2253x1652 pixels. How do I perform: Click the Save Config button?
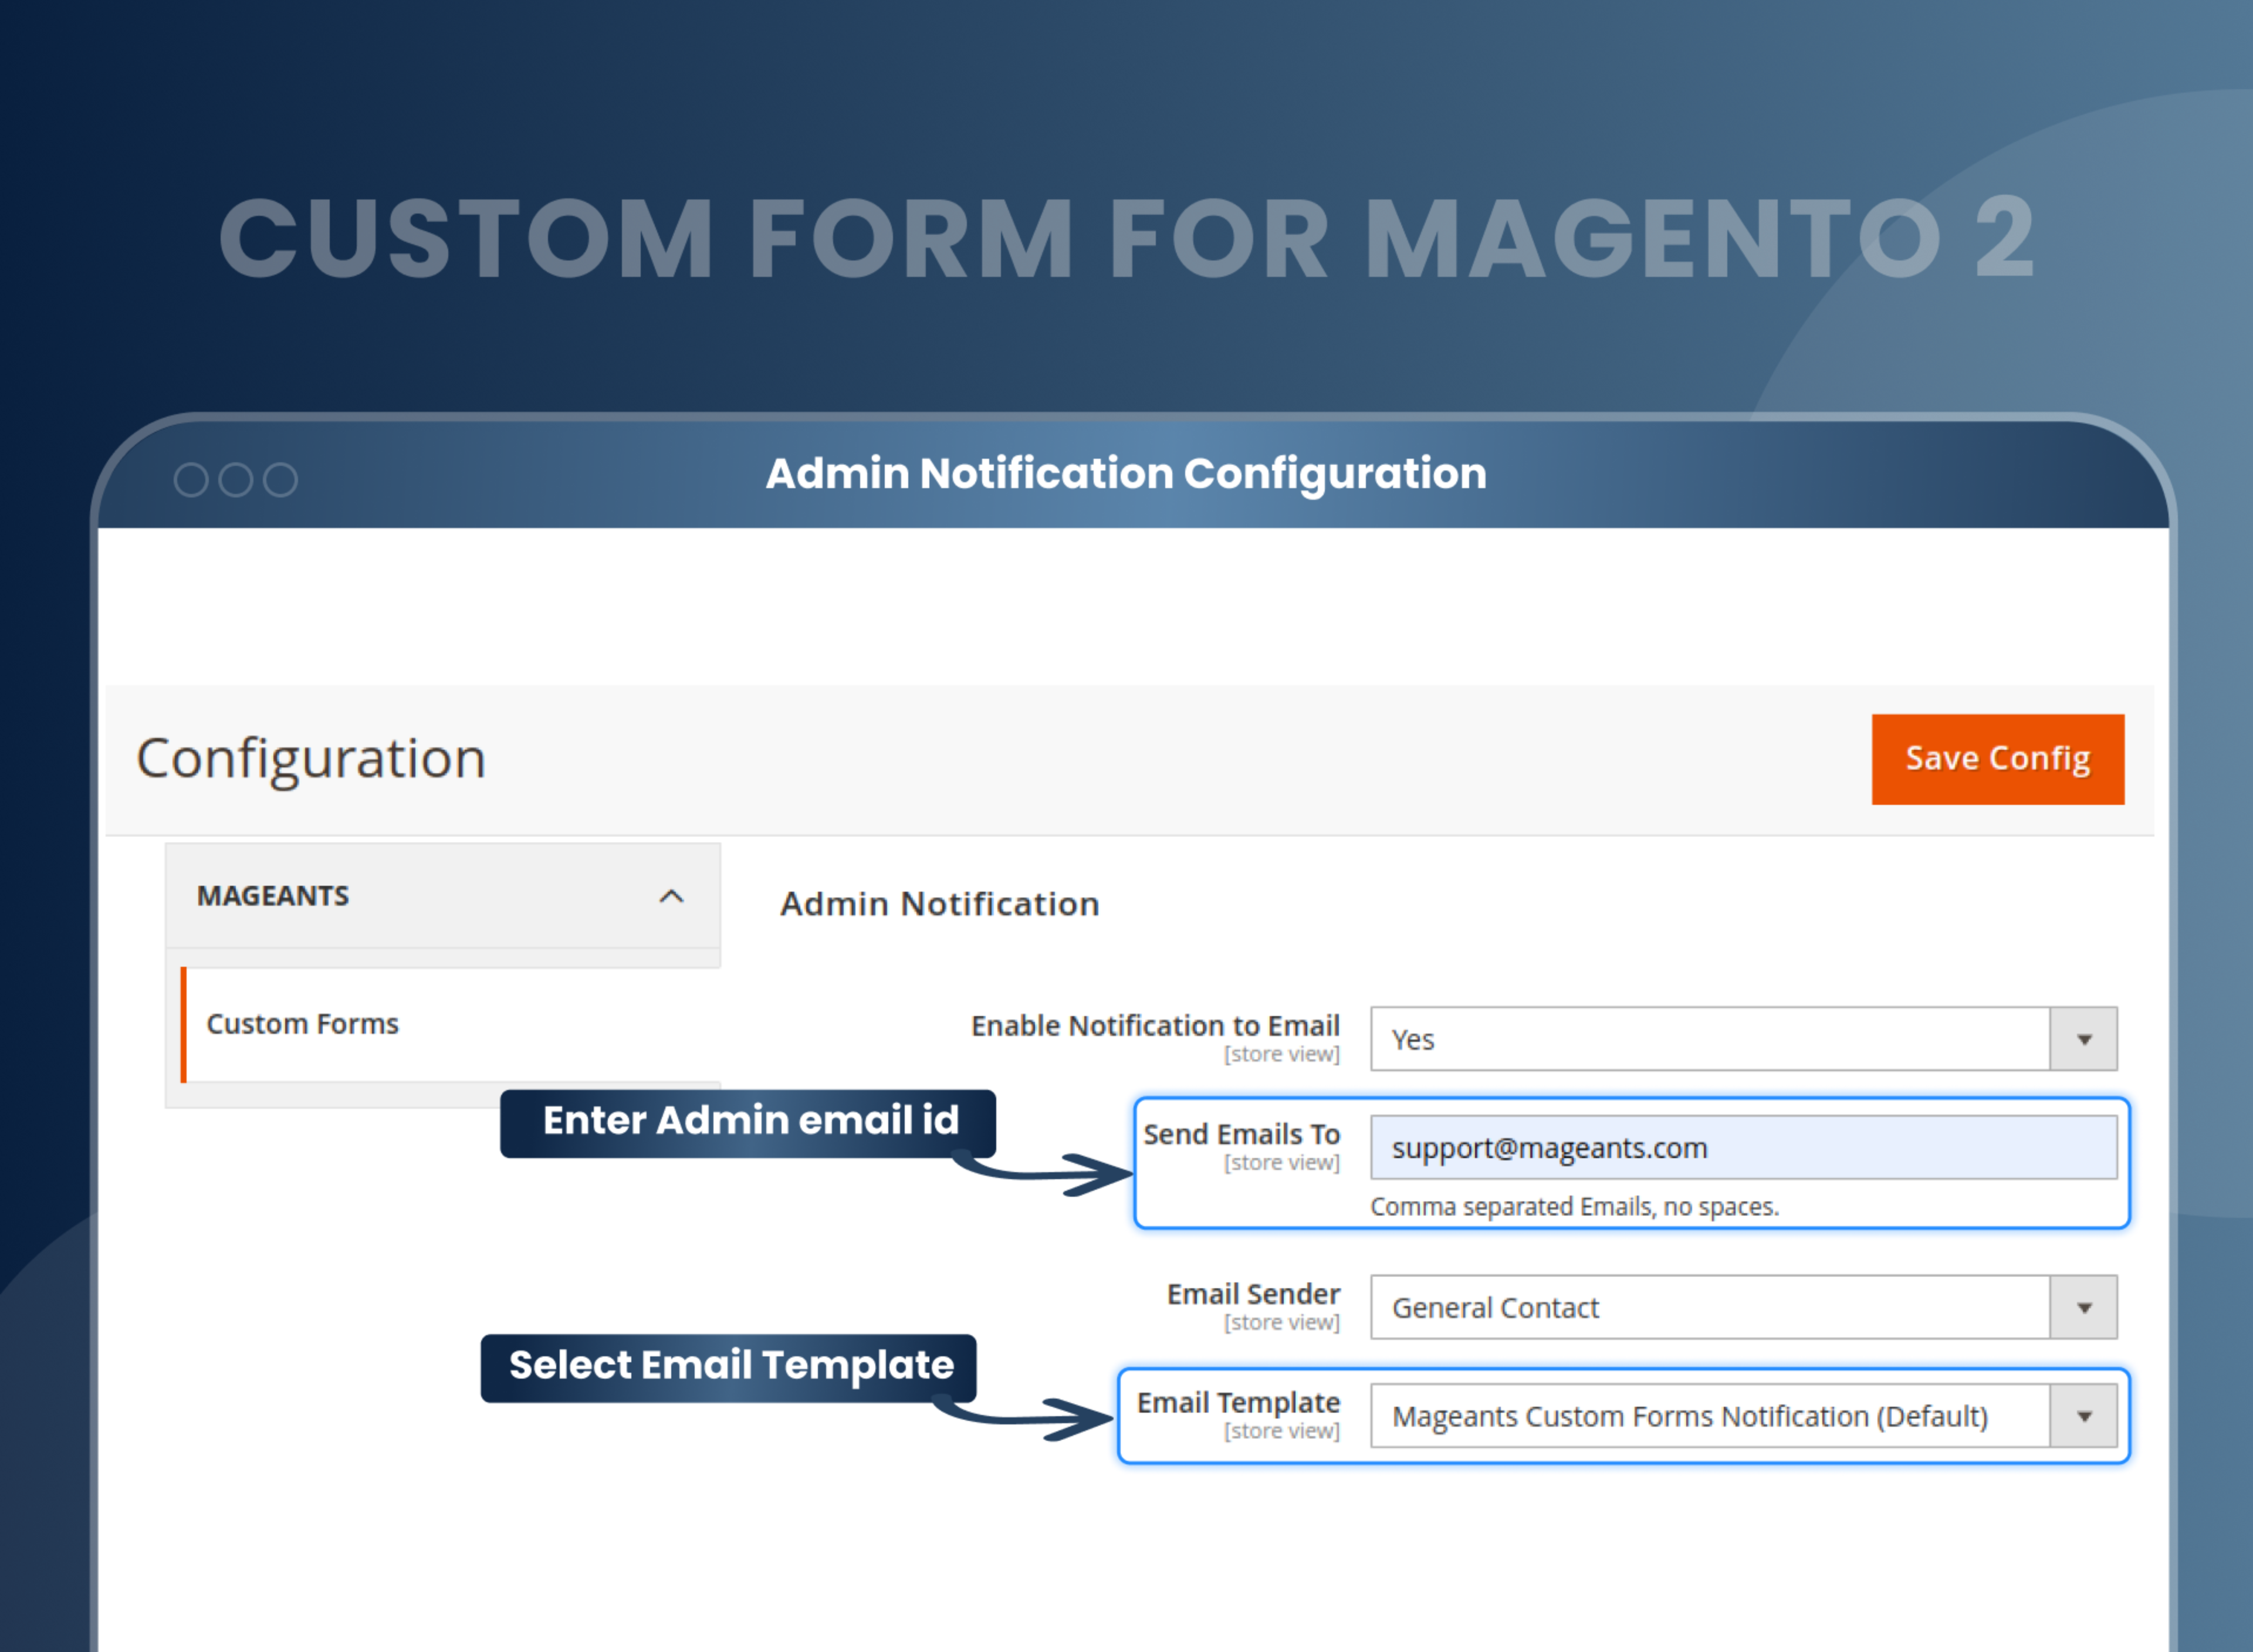1997,759
